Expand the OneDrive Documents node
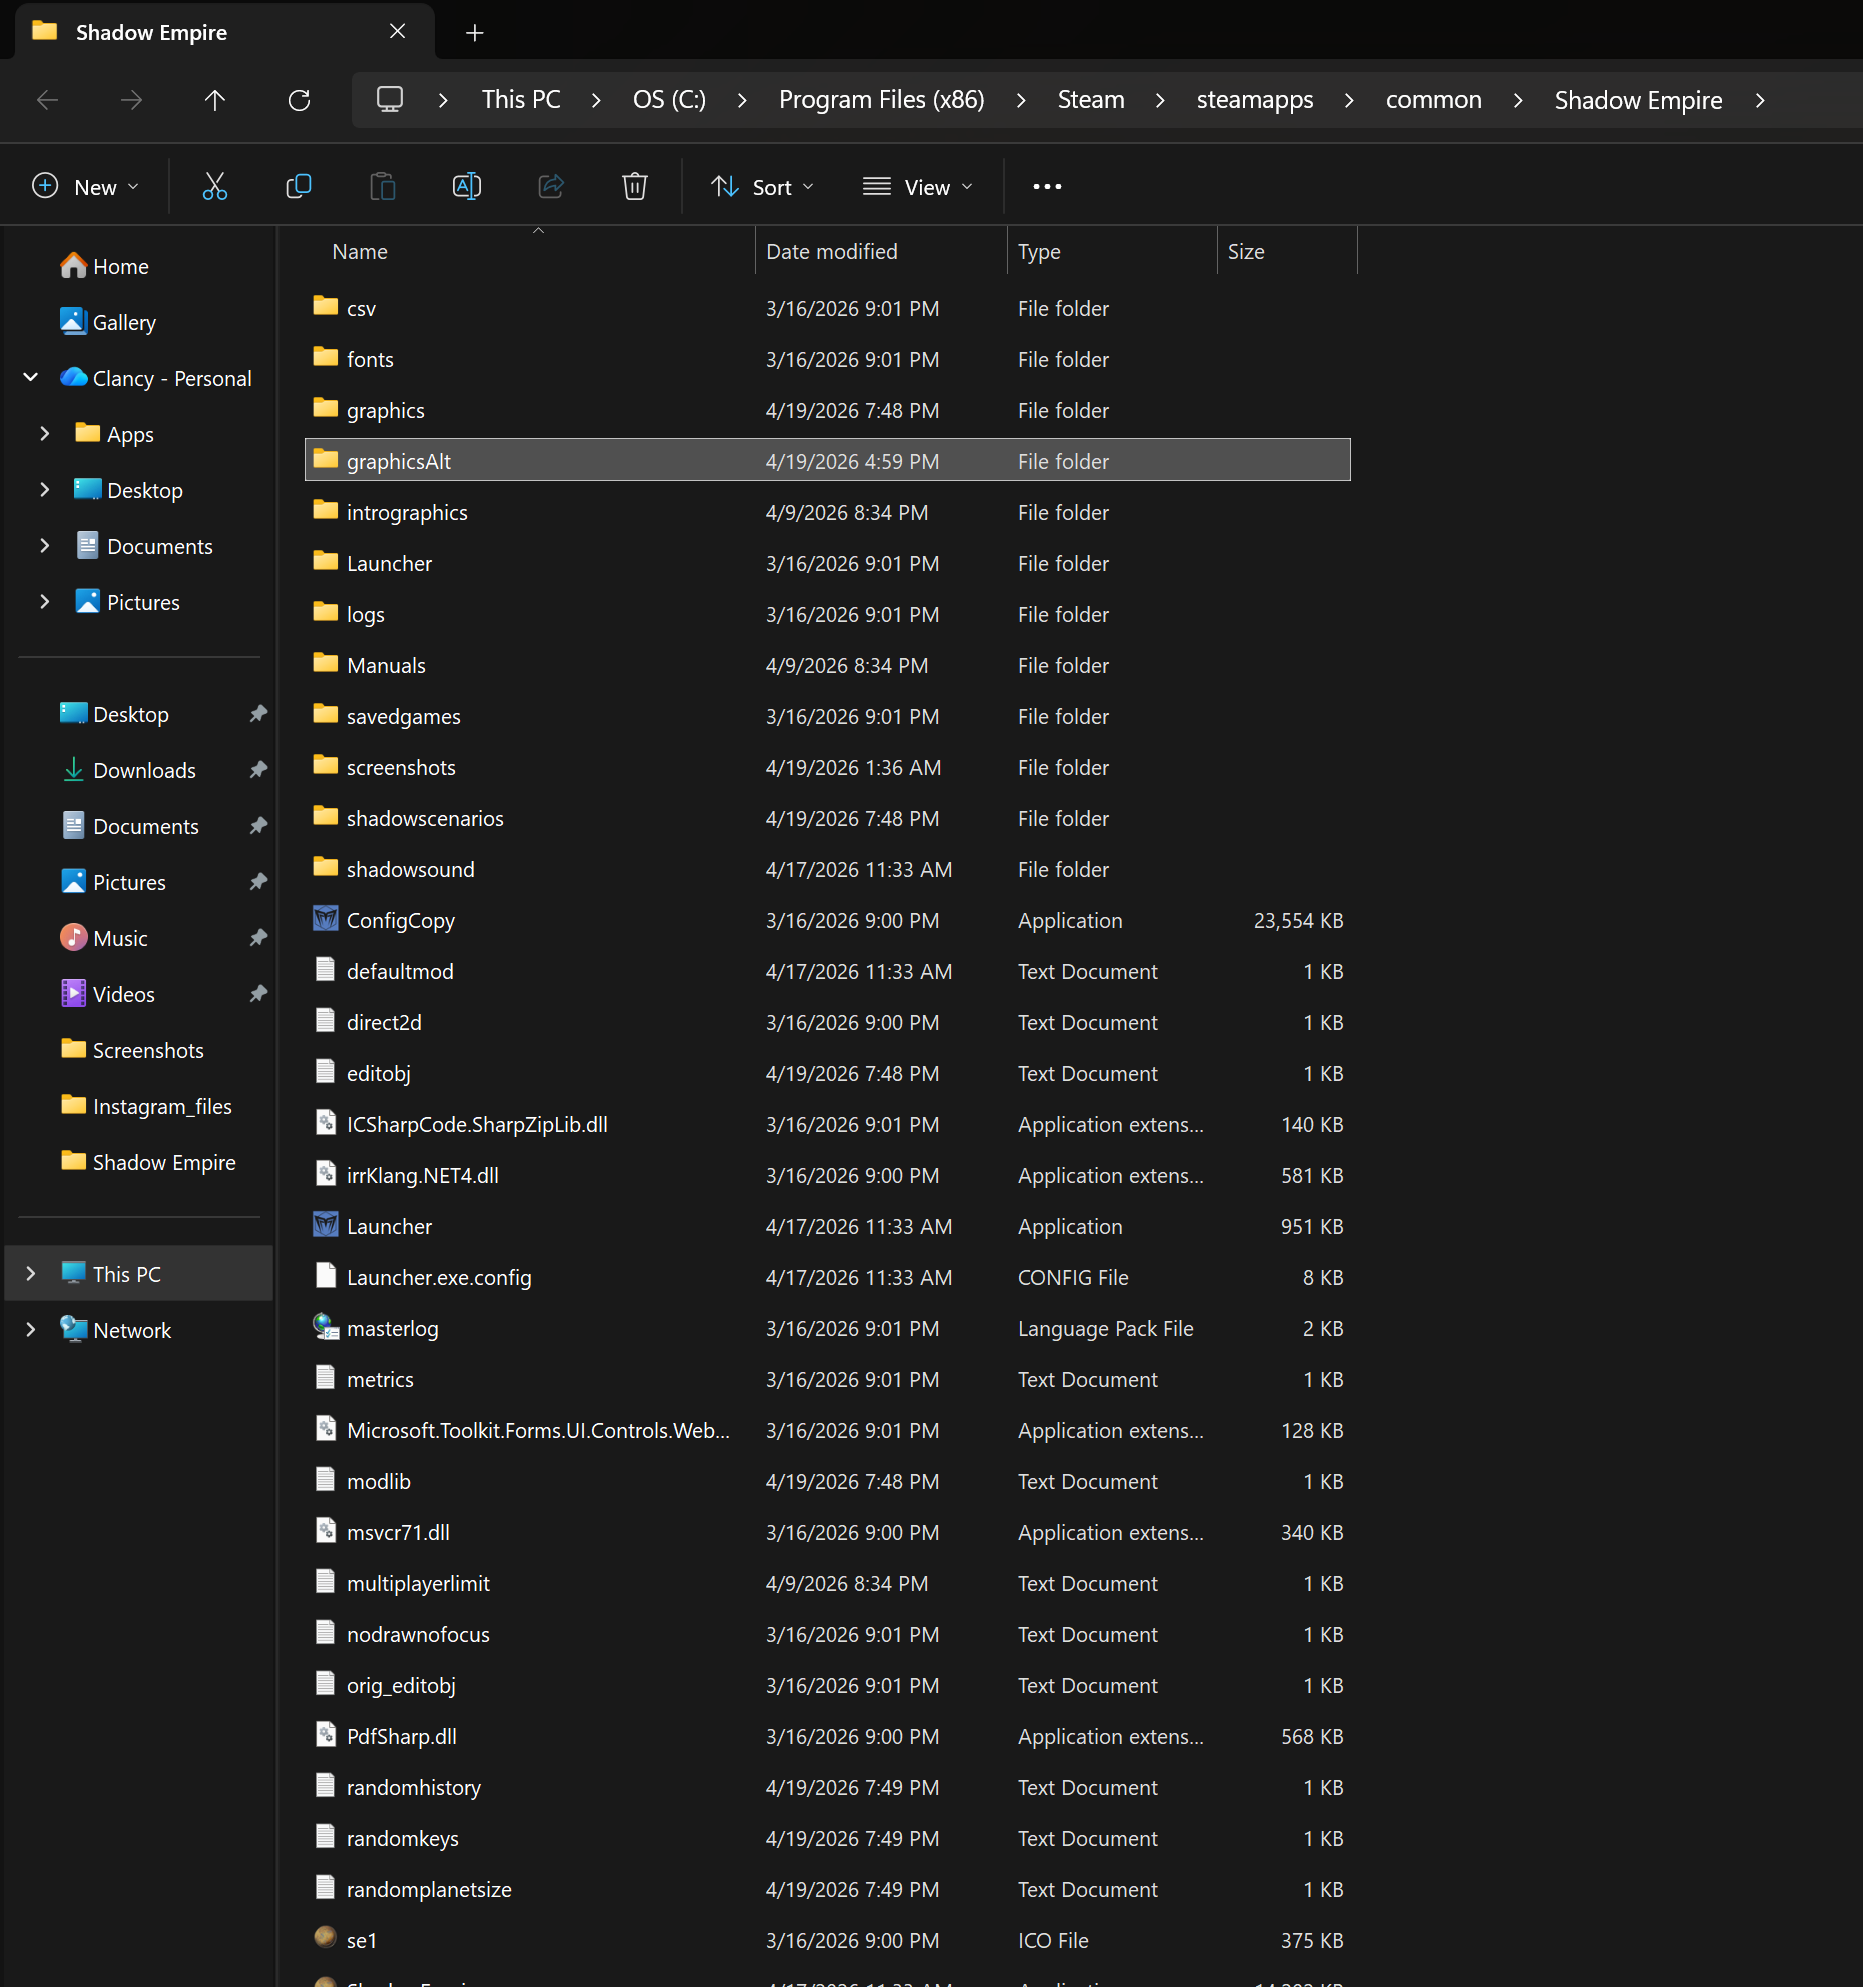The image size is (1863, 1987). click(44, 546)
